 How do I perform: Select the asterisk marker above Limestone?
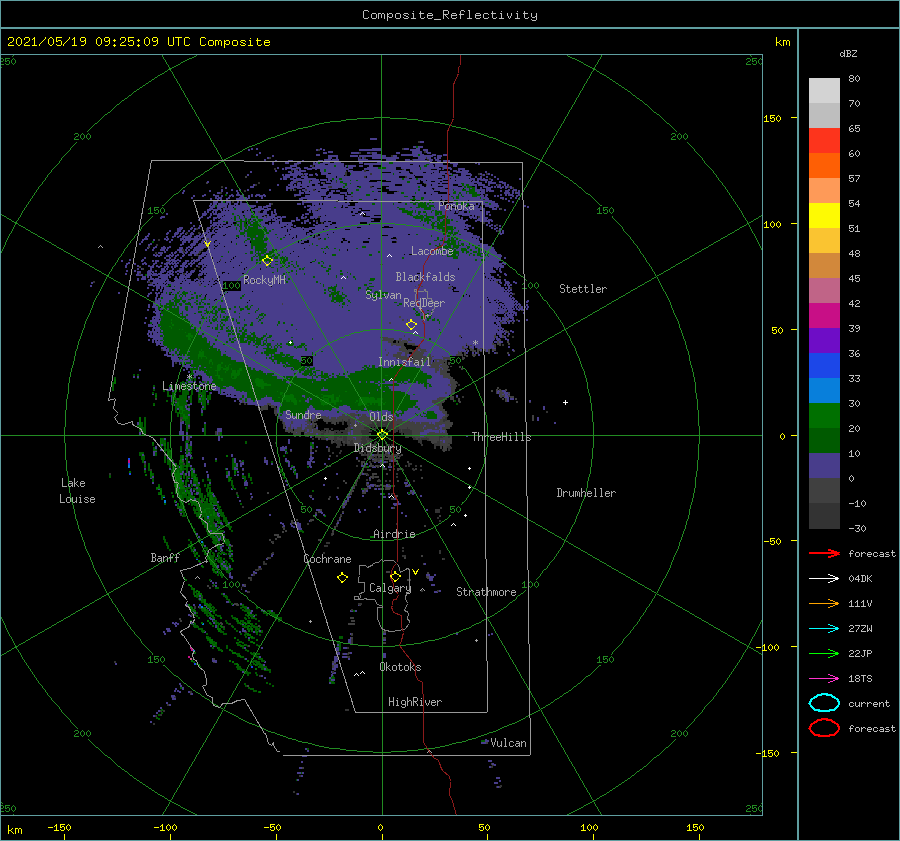point(189,377)
